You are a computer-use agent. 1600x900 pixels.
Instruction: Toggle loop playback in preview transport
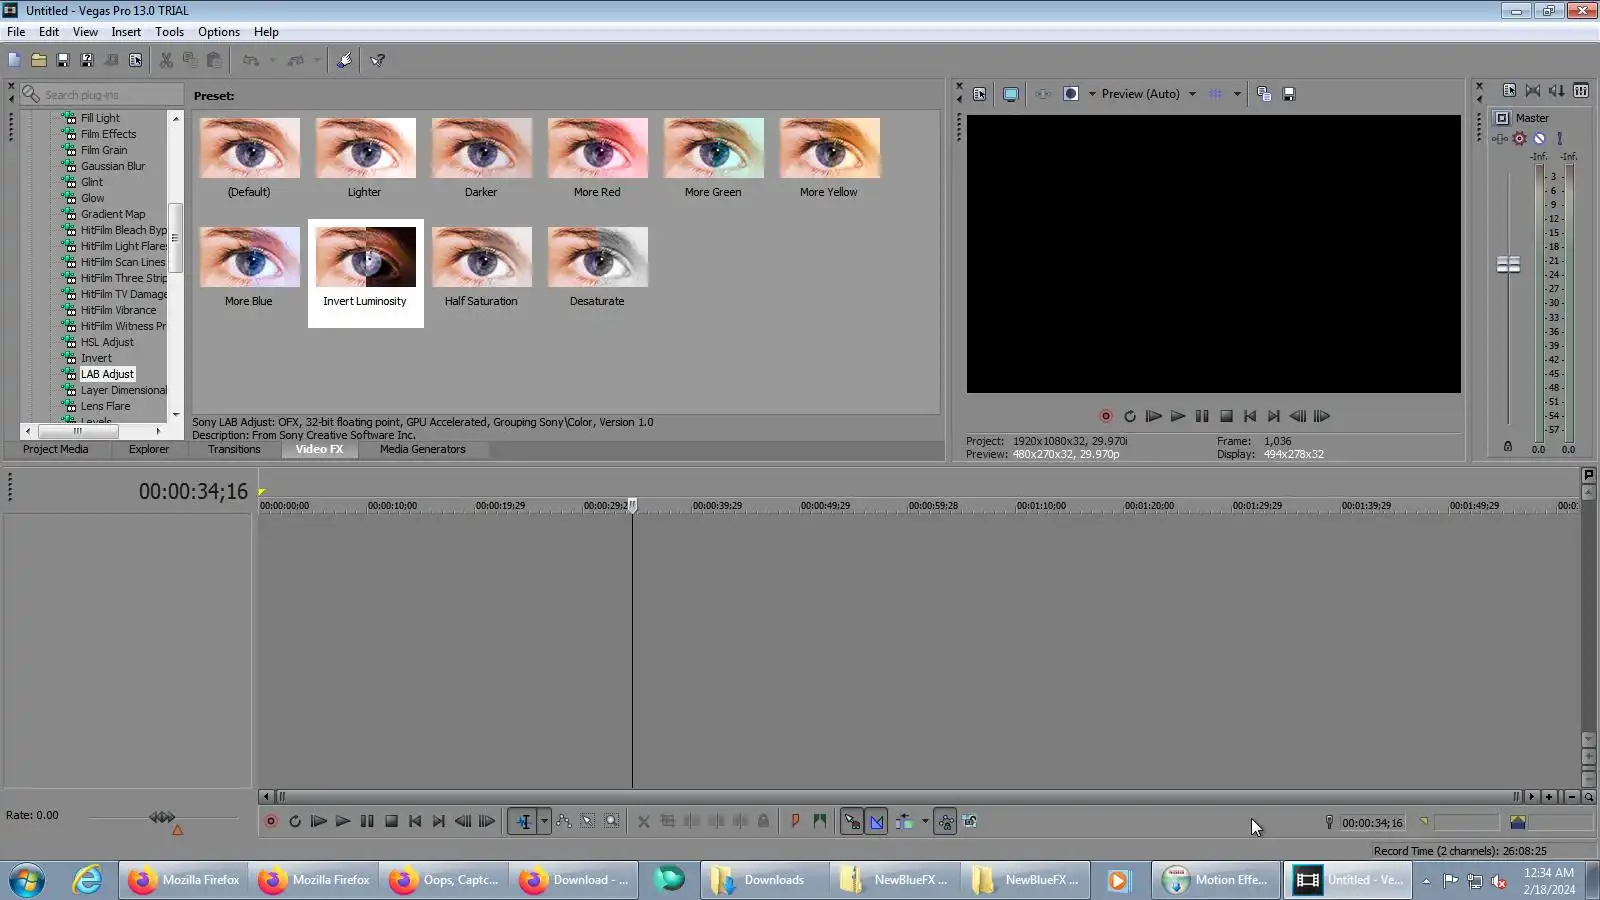[1130, 416]
